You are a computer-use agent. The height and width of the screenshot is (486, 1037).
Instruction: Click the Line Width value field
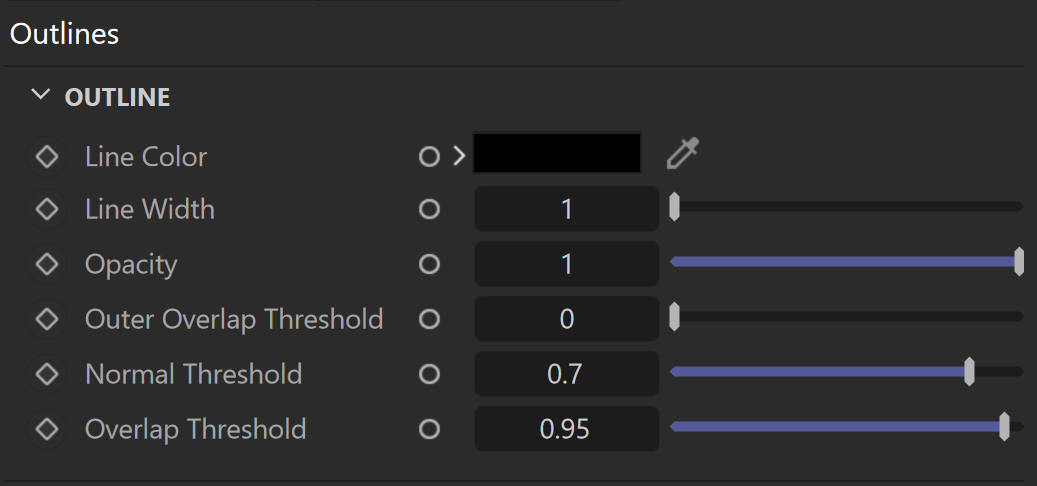pyautogui.click(x=567, y=209)
